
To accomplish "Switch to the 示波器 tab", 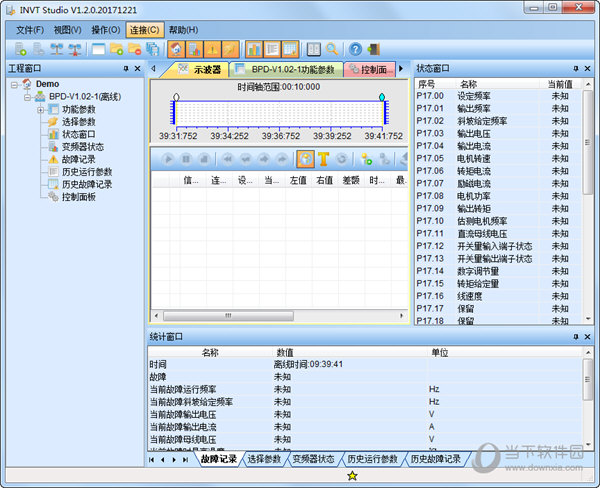I will [200, 69].
